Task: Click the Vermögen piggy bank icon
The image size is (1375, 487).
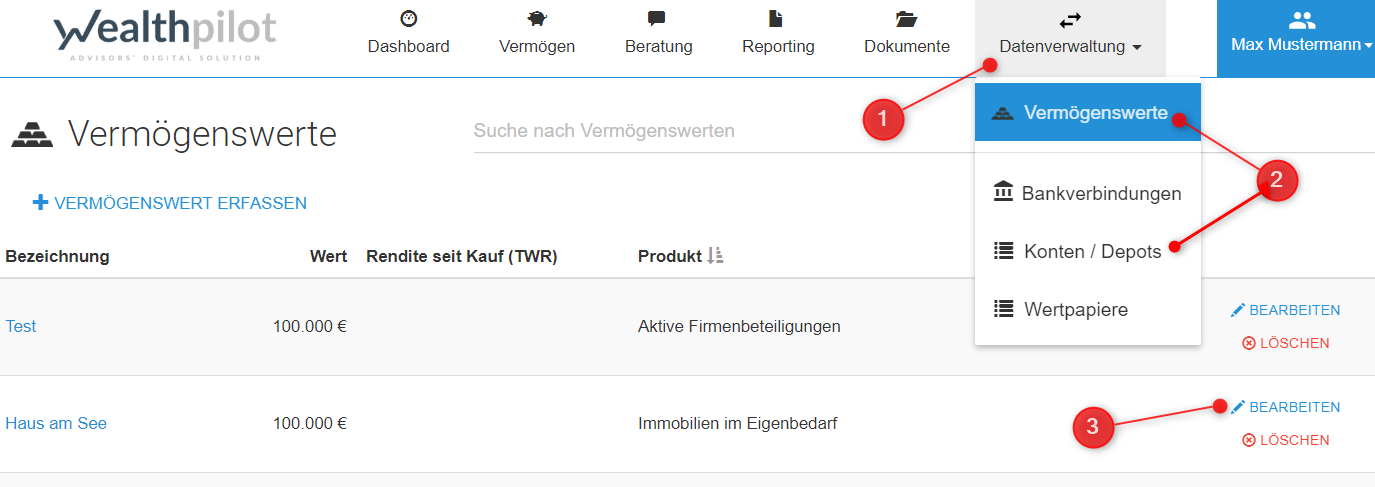Action: tap(537, 18)
